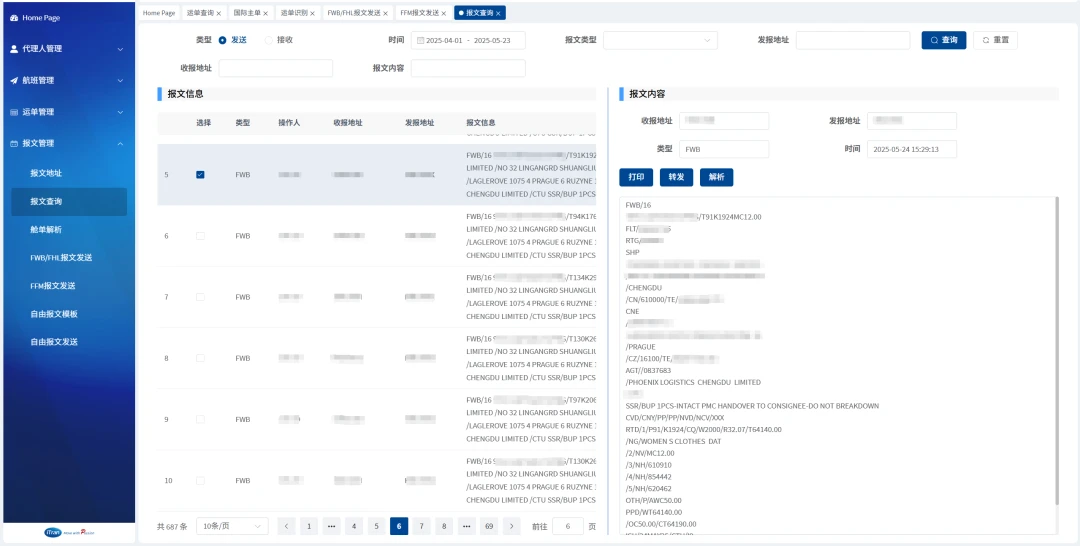Go to the next page arrow in pagination

tap(511, 526)
